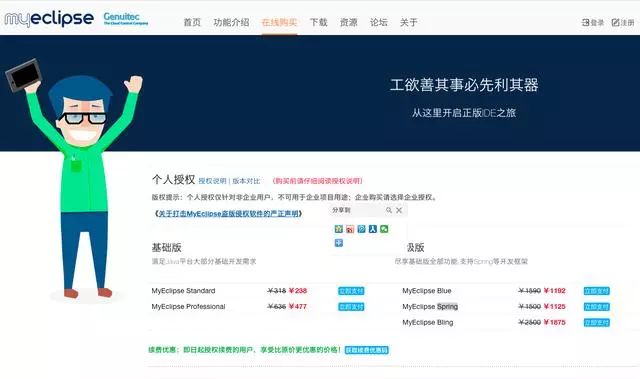Click the 登录 login link

tap(593, 22)
